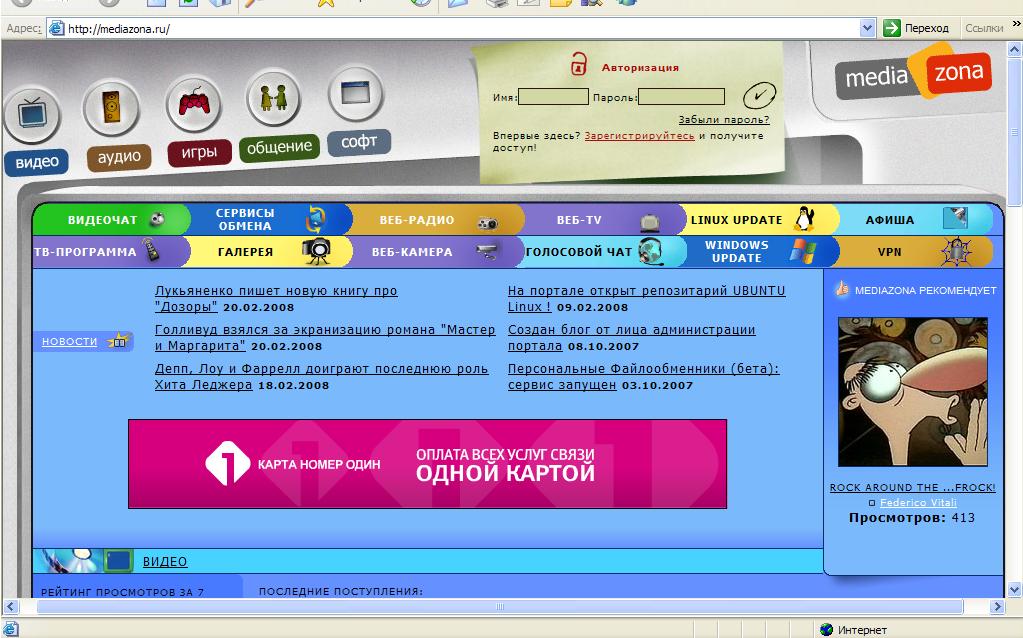The height and width of the screenshot is (638, 1023).
Task: Click the media zona logo
Action: click(x=913, y=74)
